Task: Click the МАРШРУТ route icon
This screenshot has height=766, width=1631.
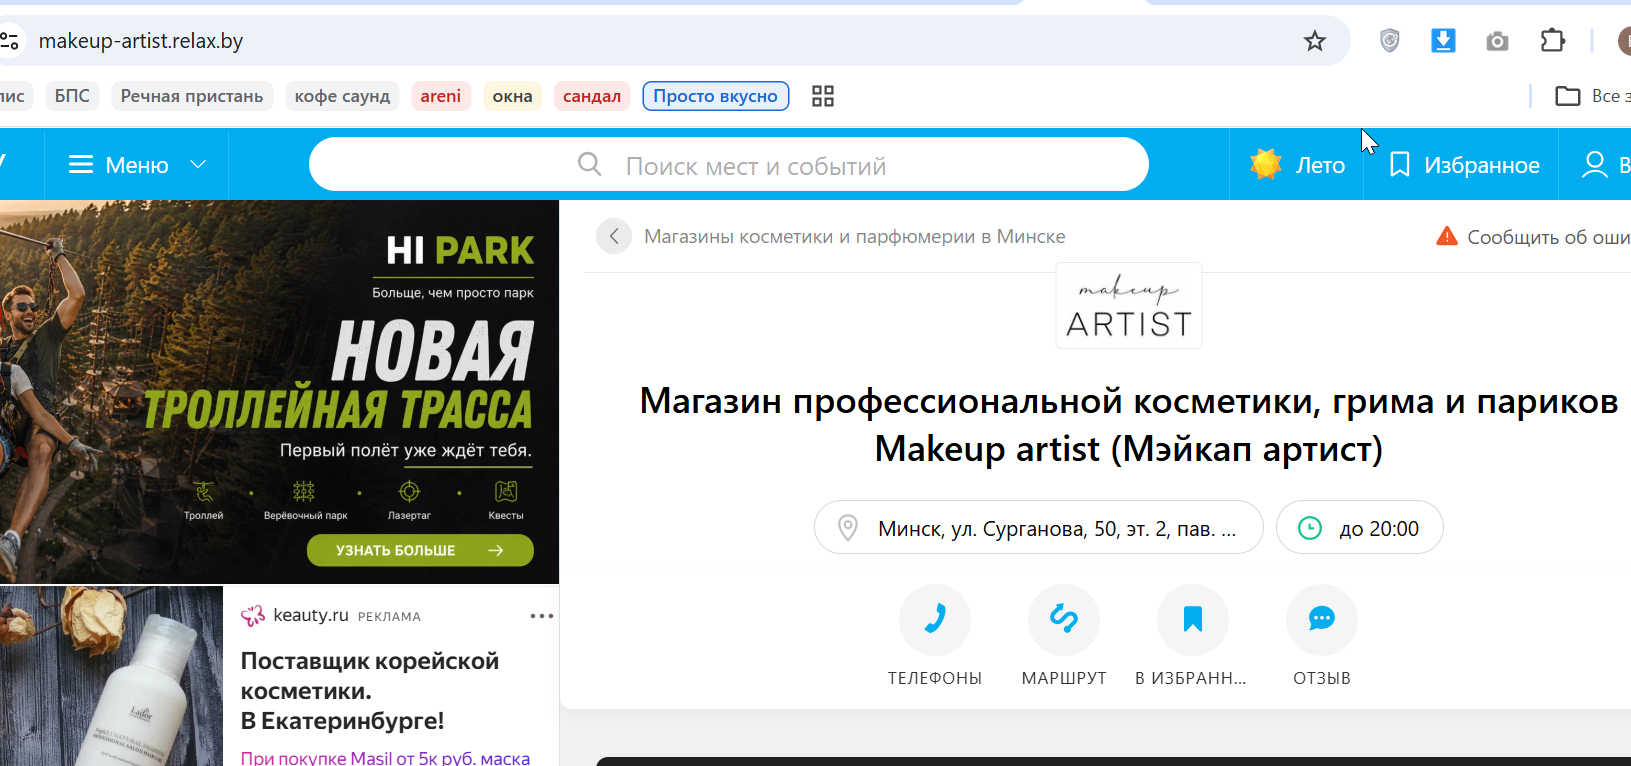Action: pos(1064,620)
